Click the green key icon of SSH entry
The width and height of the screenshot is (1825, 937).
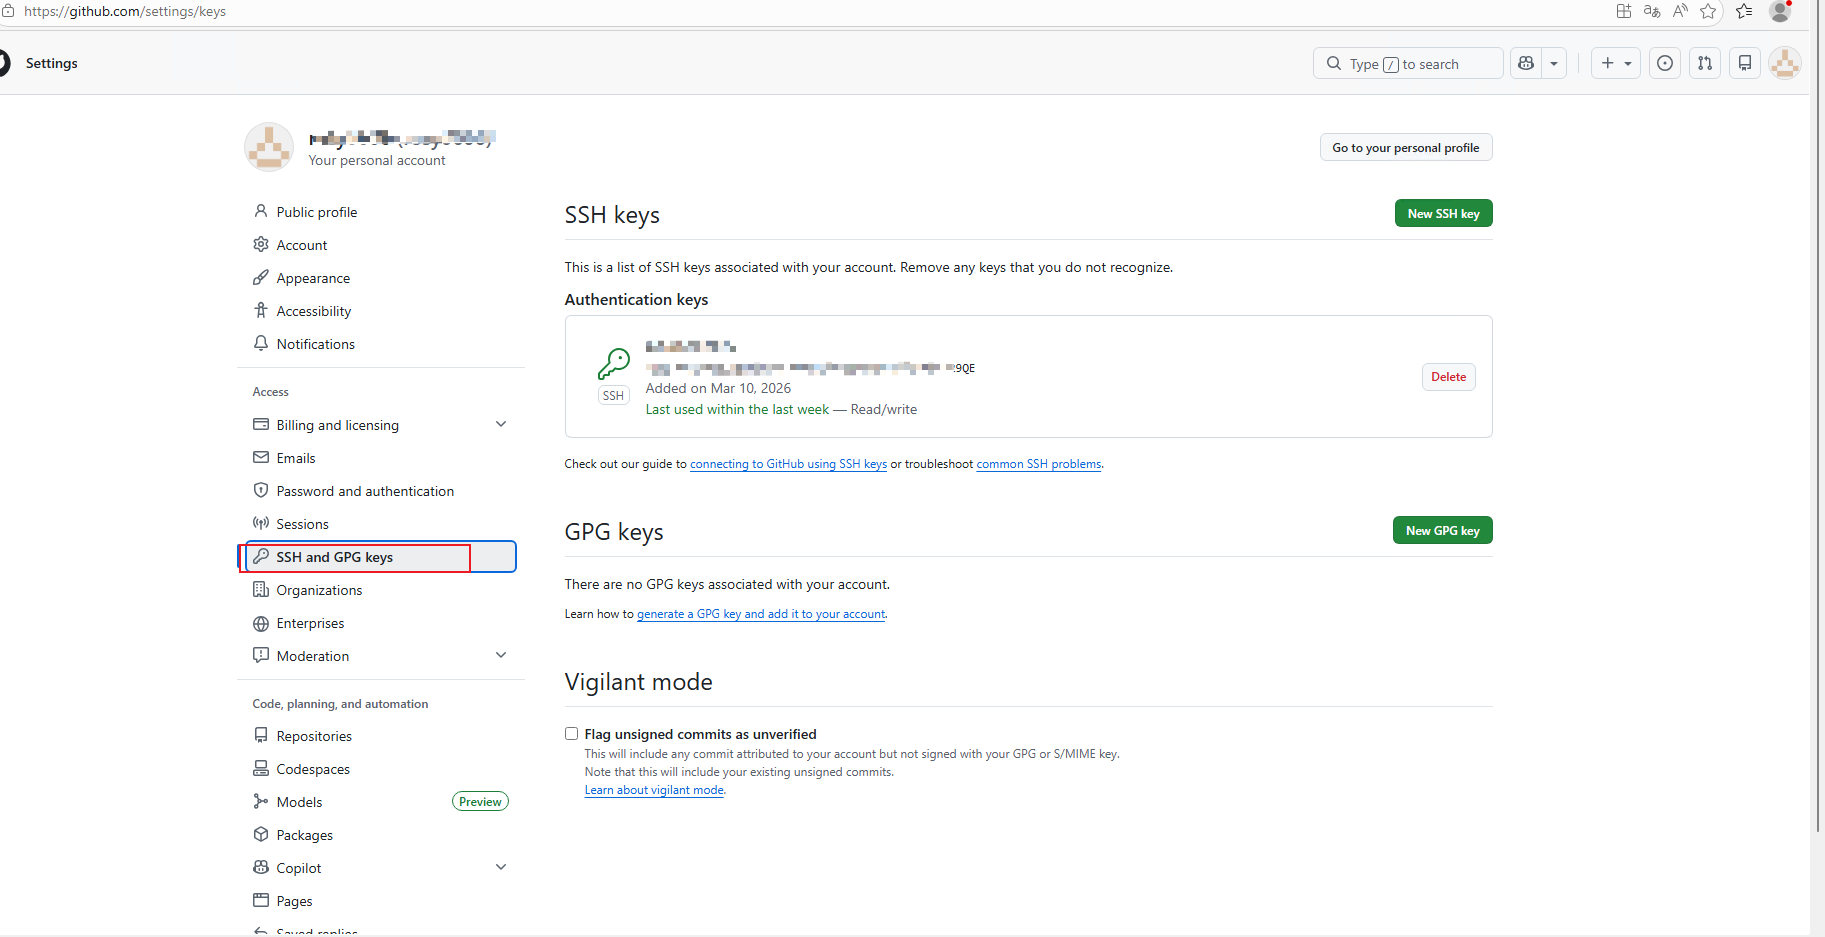[x=614, y=364]
